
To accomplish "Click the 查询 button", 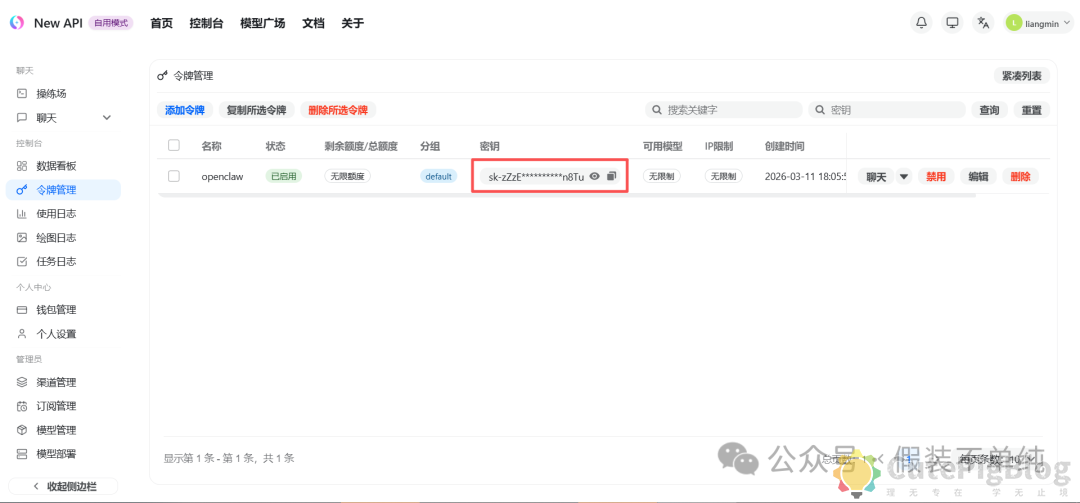I will point(990,110).
